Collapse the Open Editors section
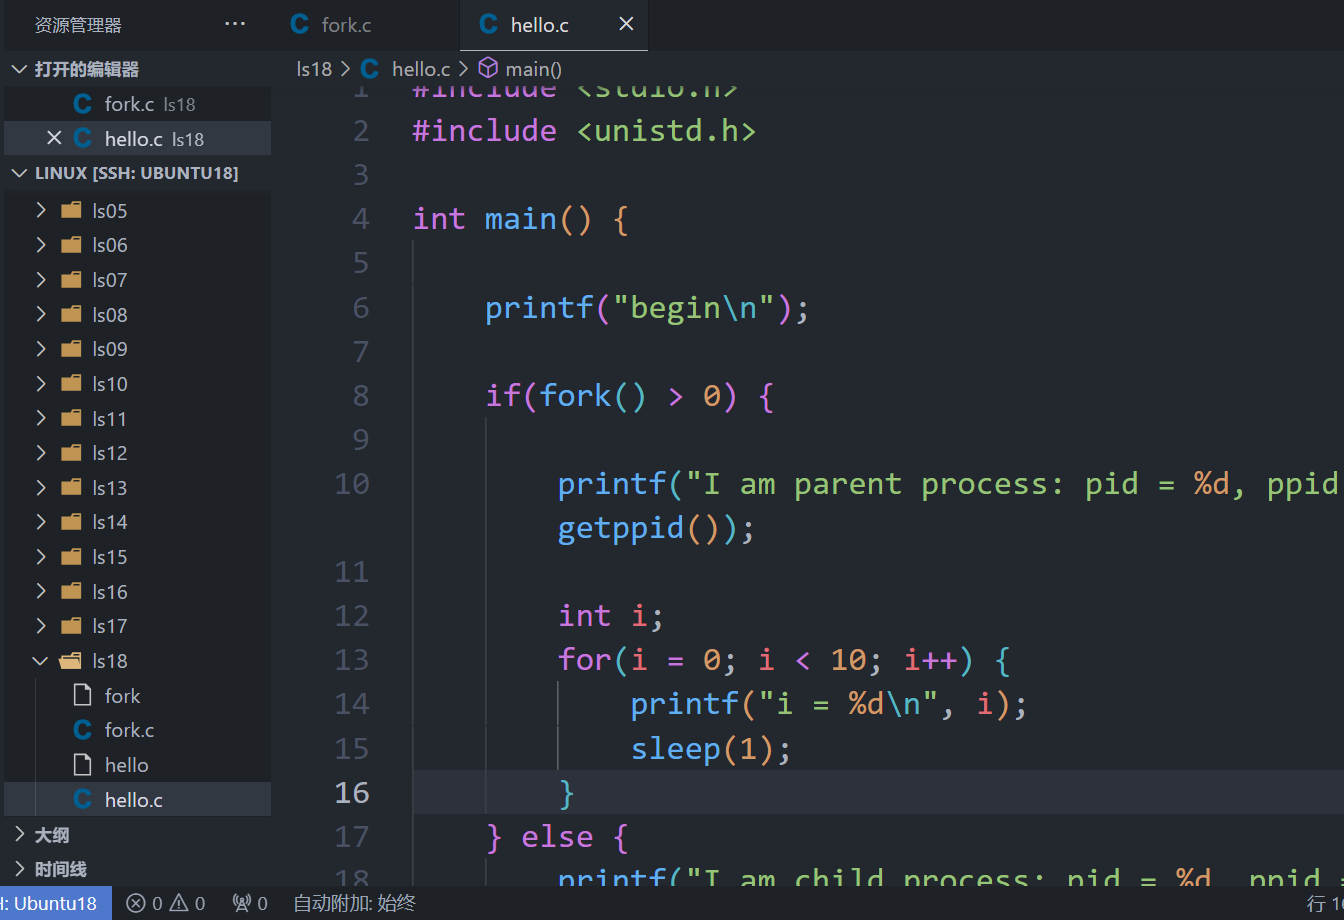 point(20,69)
